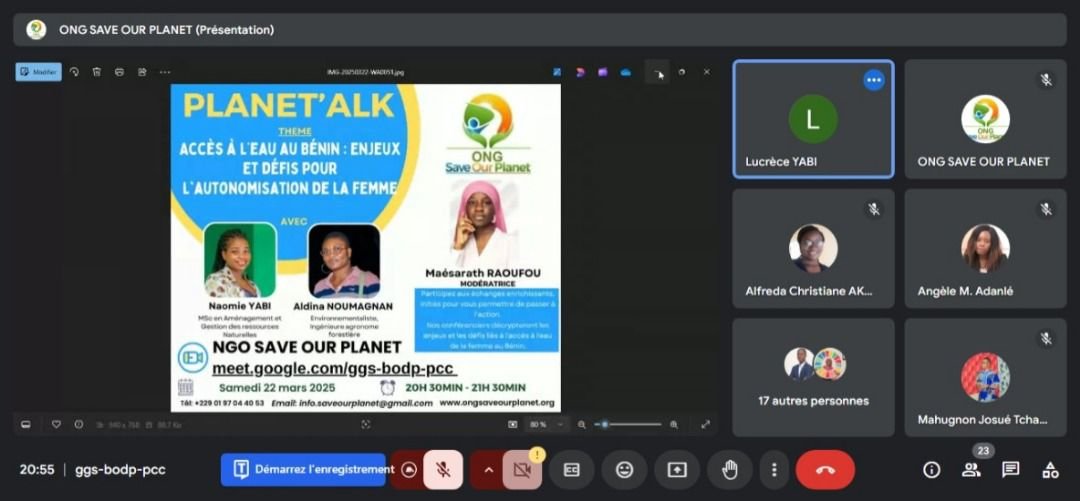Image resolution: width=1080 pixels, height=501 pixels.
Task: Toggle the filmstrip view in Photos
Action: [25, 425]
